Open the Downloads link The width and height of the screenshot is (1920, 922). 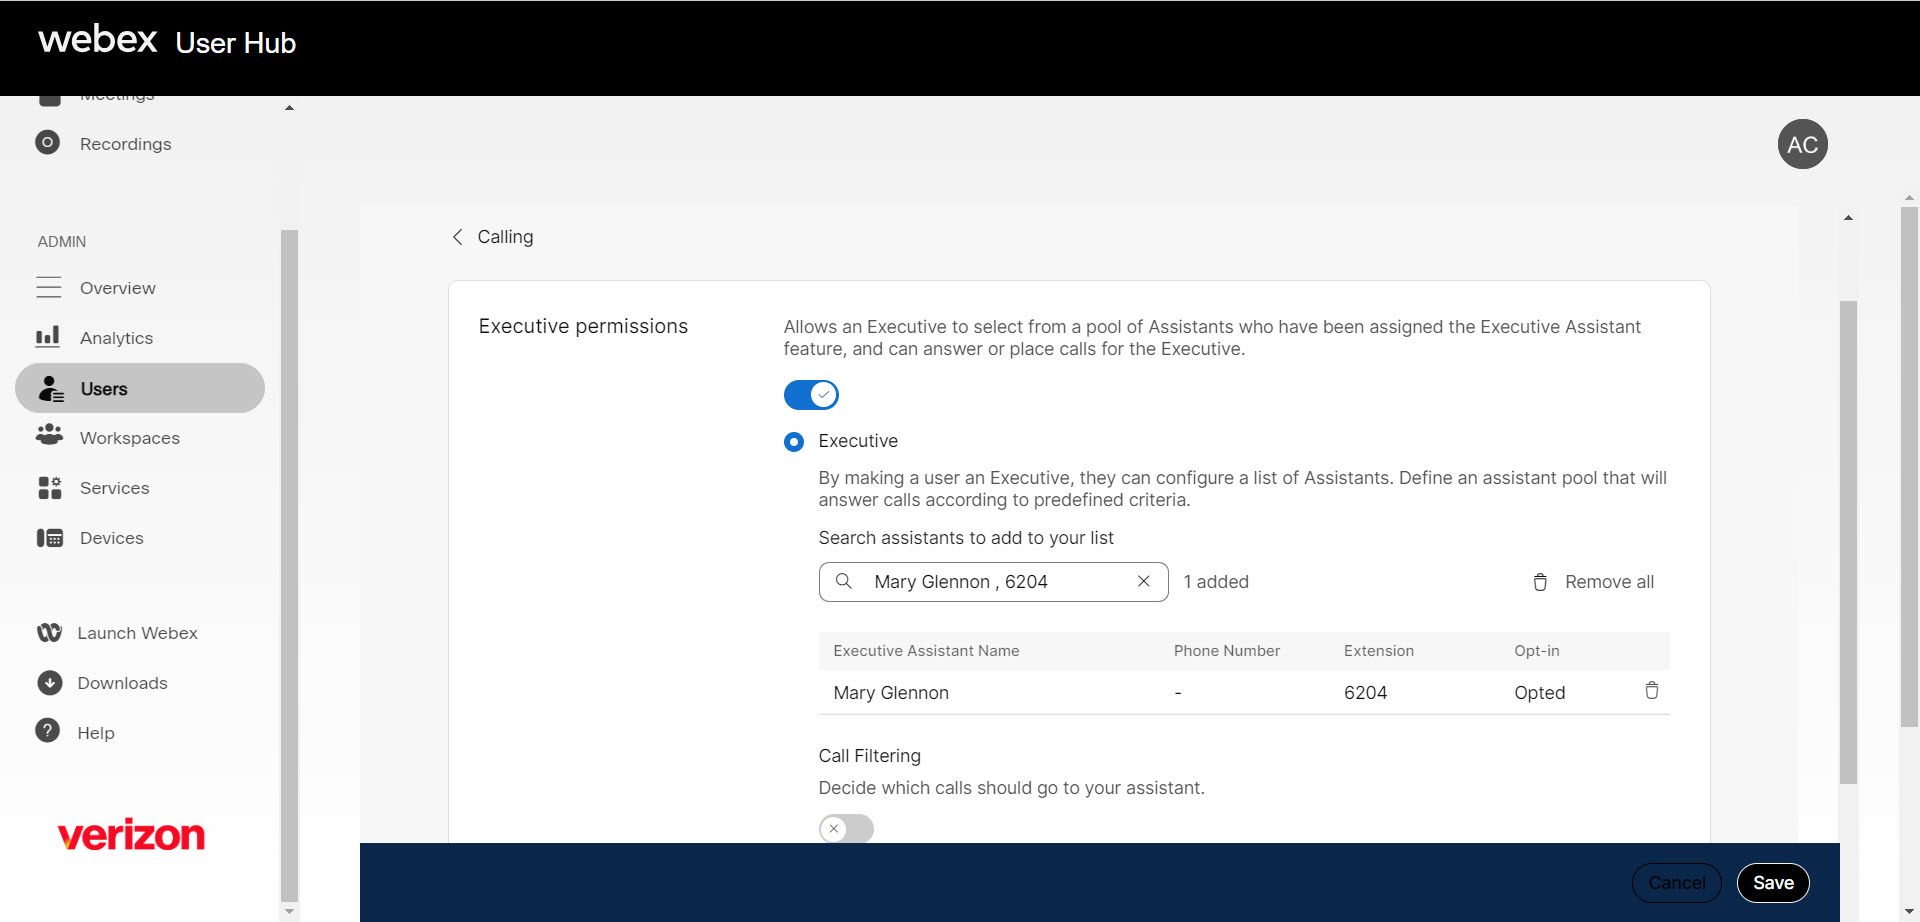[122, 683]
